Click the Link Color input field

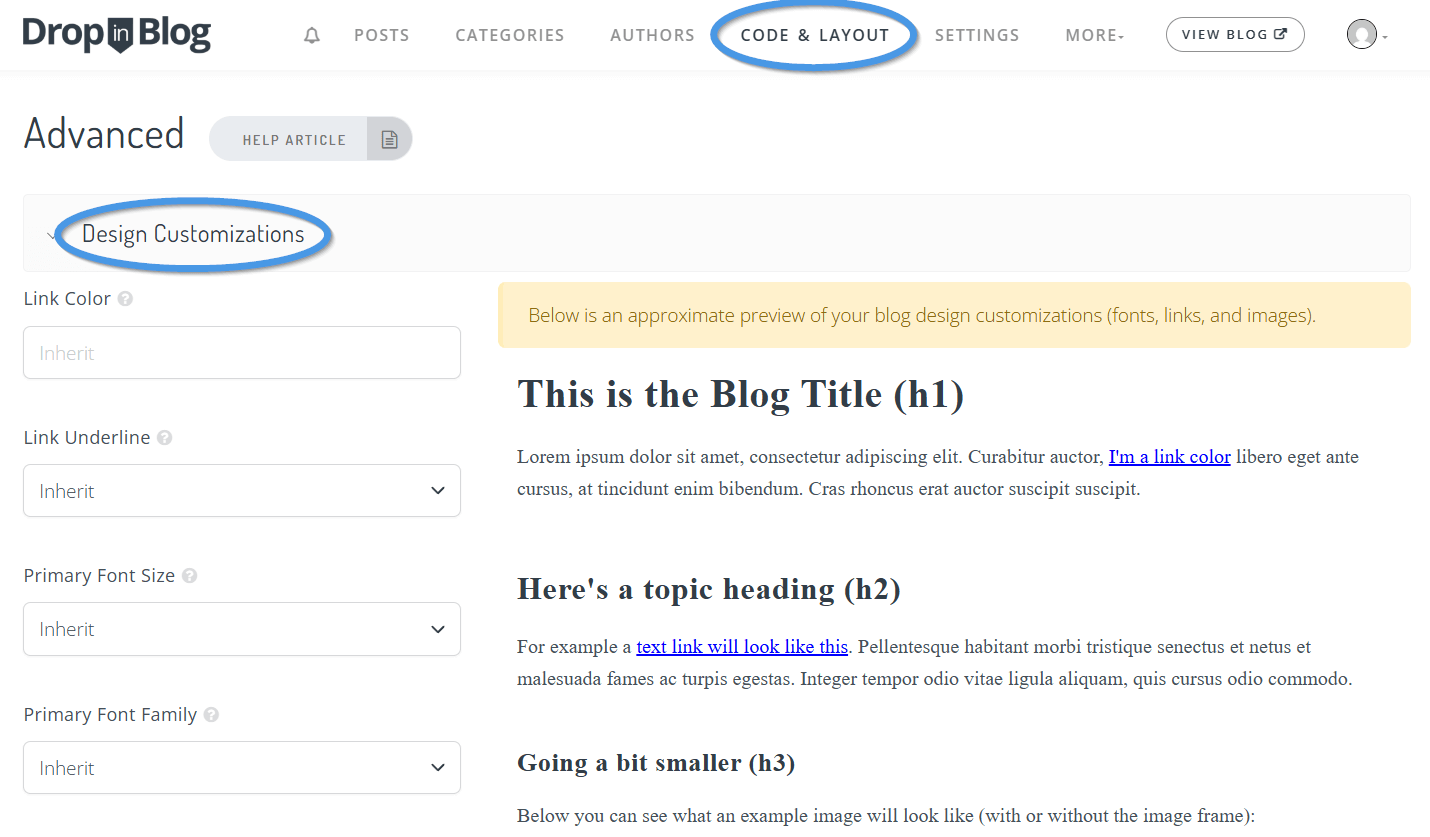[x=242, y=353]
